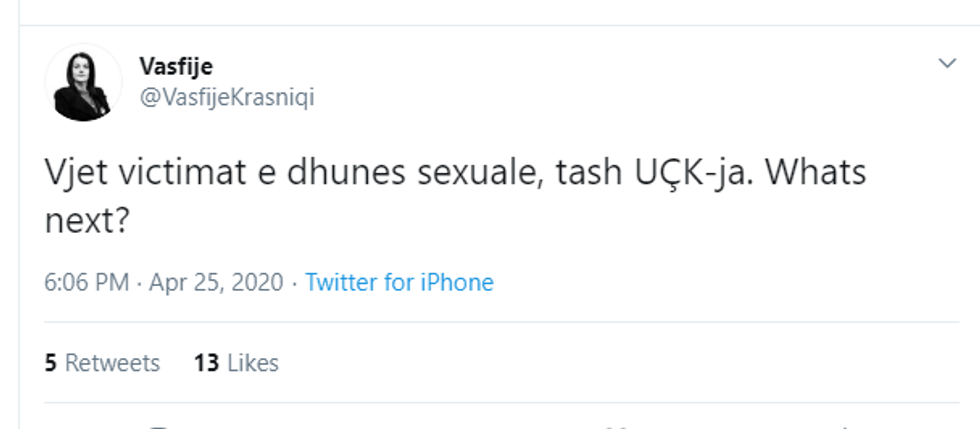Show the "13 Likes" list

pyautogui.click(x=236, y=362)
